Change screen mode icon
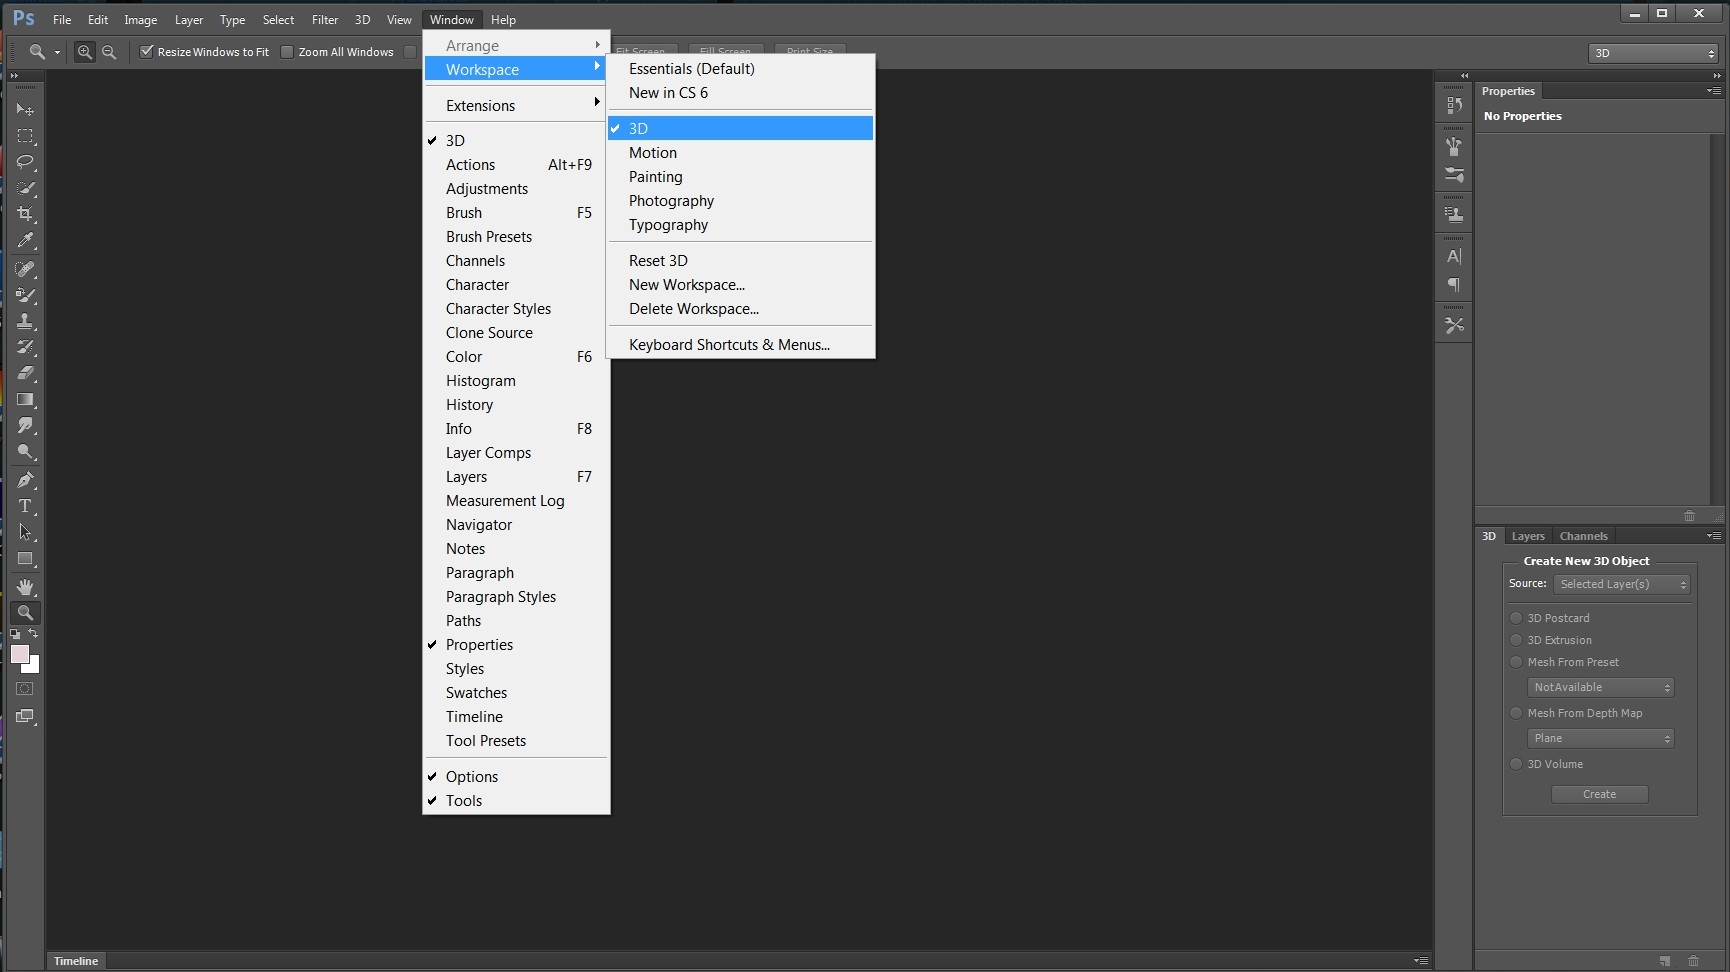The width and height of the screenshot is (1730, 972). pos(25,716)
